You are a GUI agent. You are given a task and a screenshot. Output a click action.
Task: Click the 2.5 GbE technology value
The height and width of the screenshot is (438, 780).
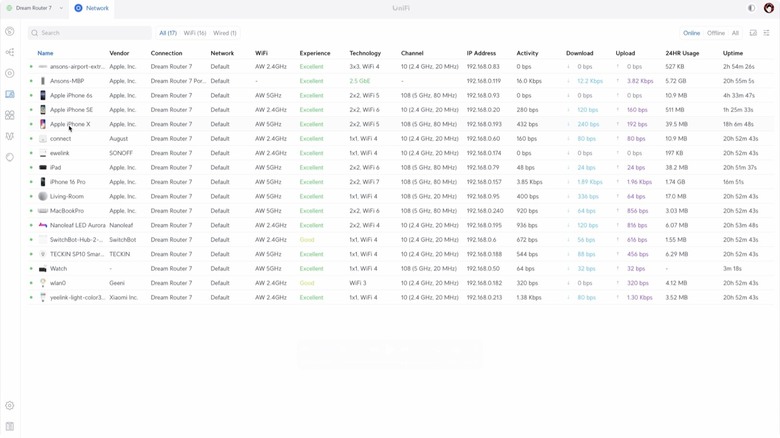pyautogui.click(x=359, y=81)
